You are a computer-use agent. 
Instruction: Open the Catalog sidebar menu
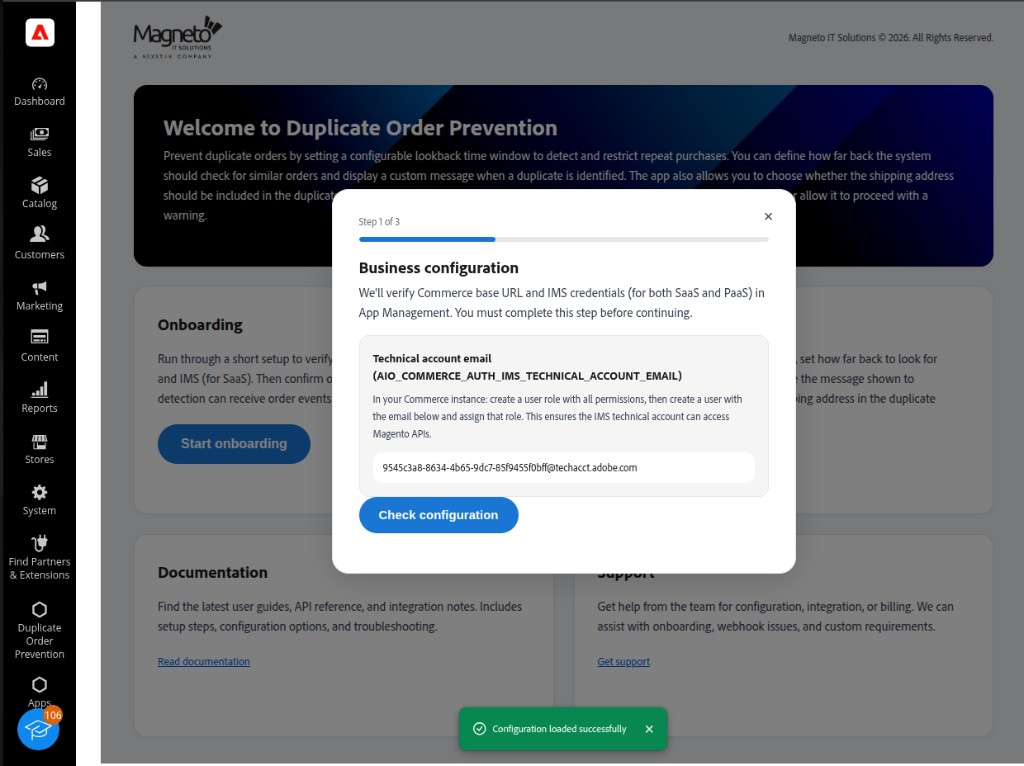click(39, 193)
